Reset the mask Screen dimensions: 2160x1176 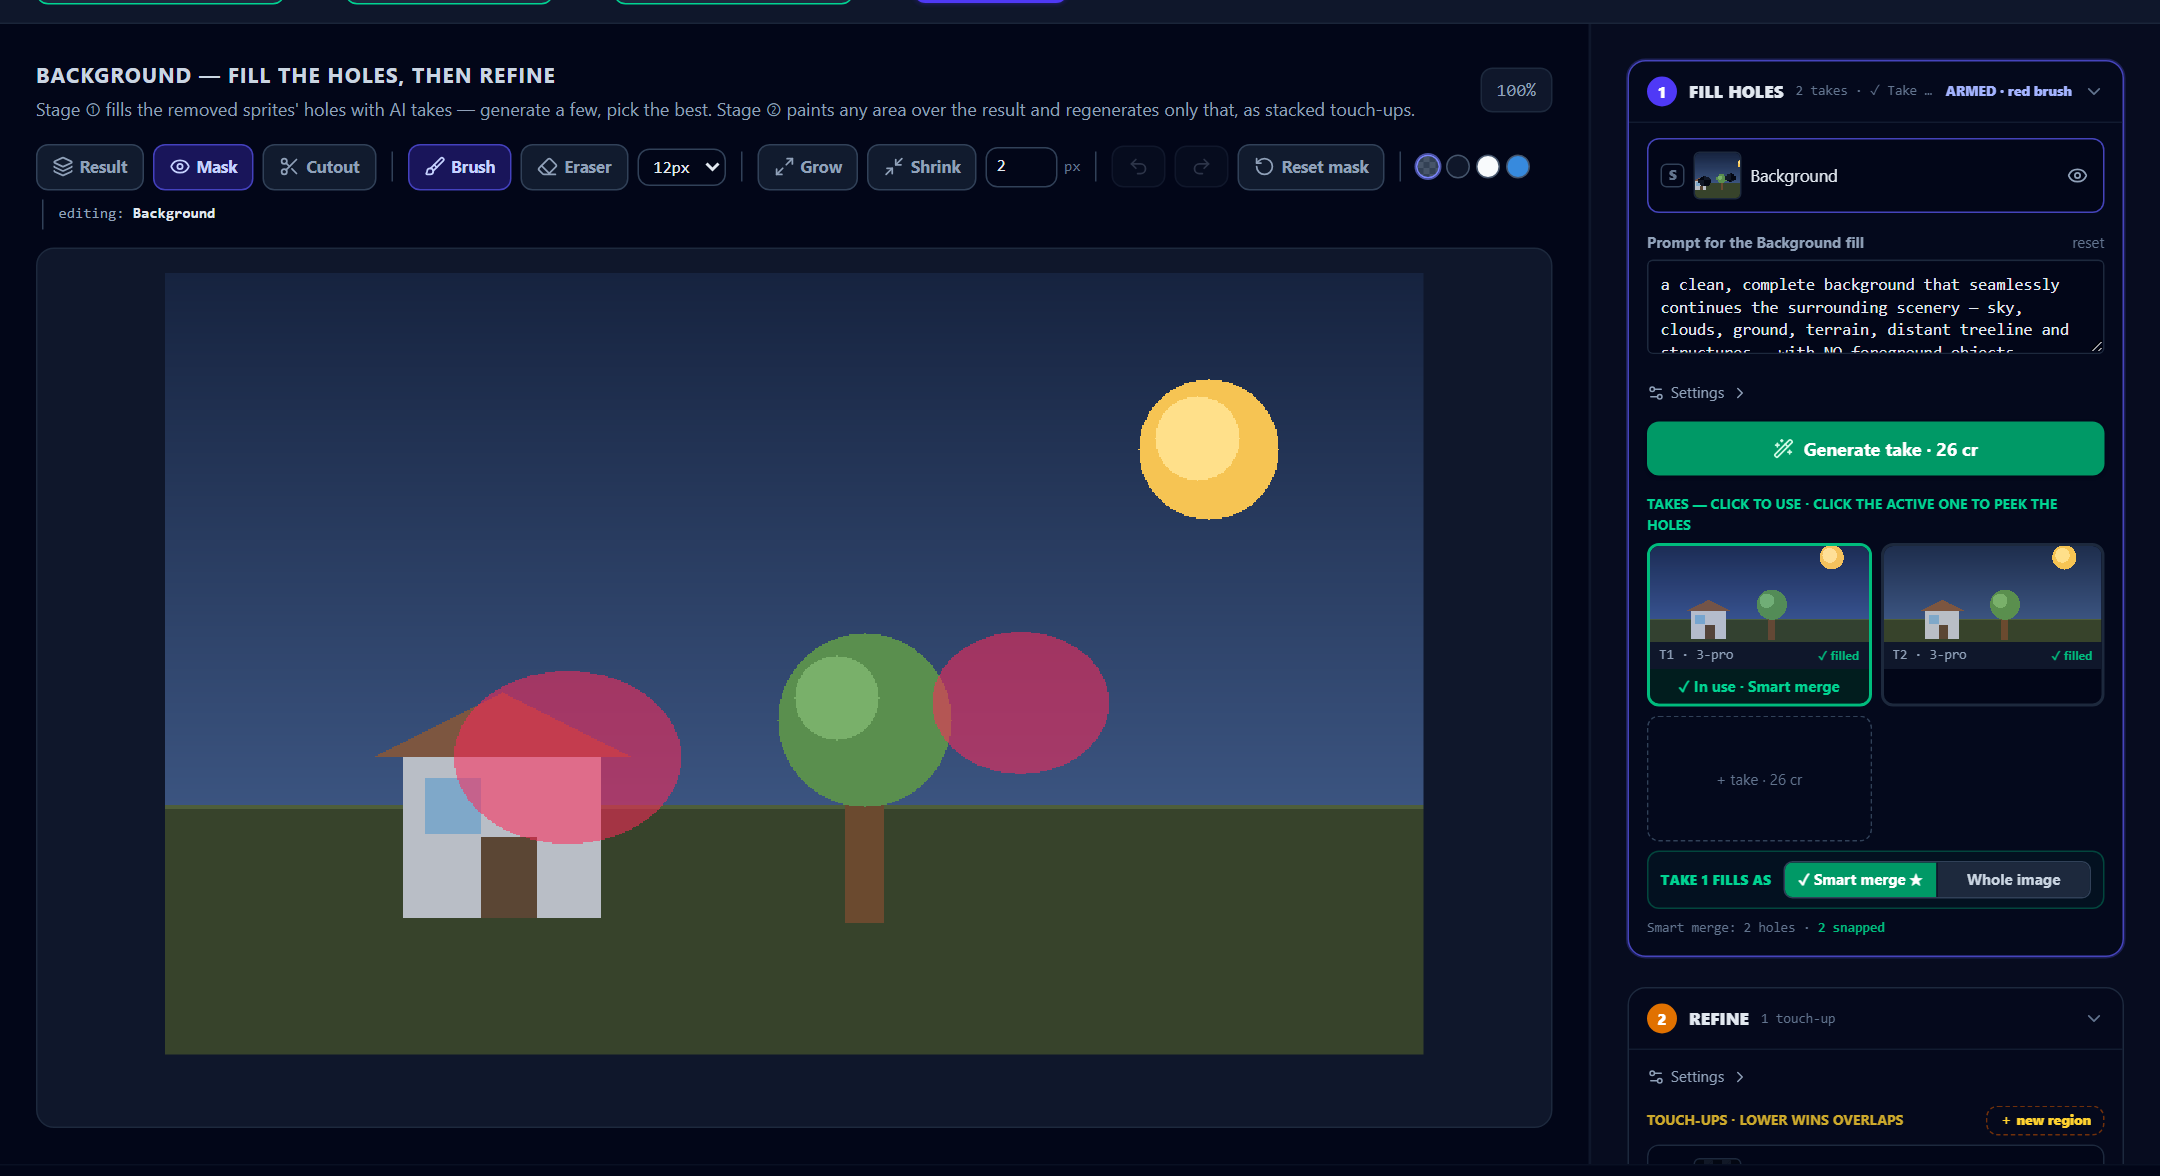point(1311,167)
